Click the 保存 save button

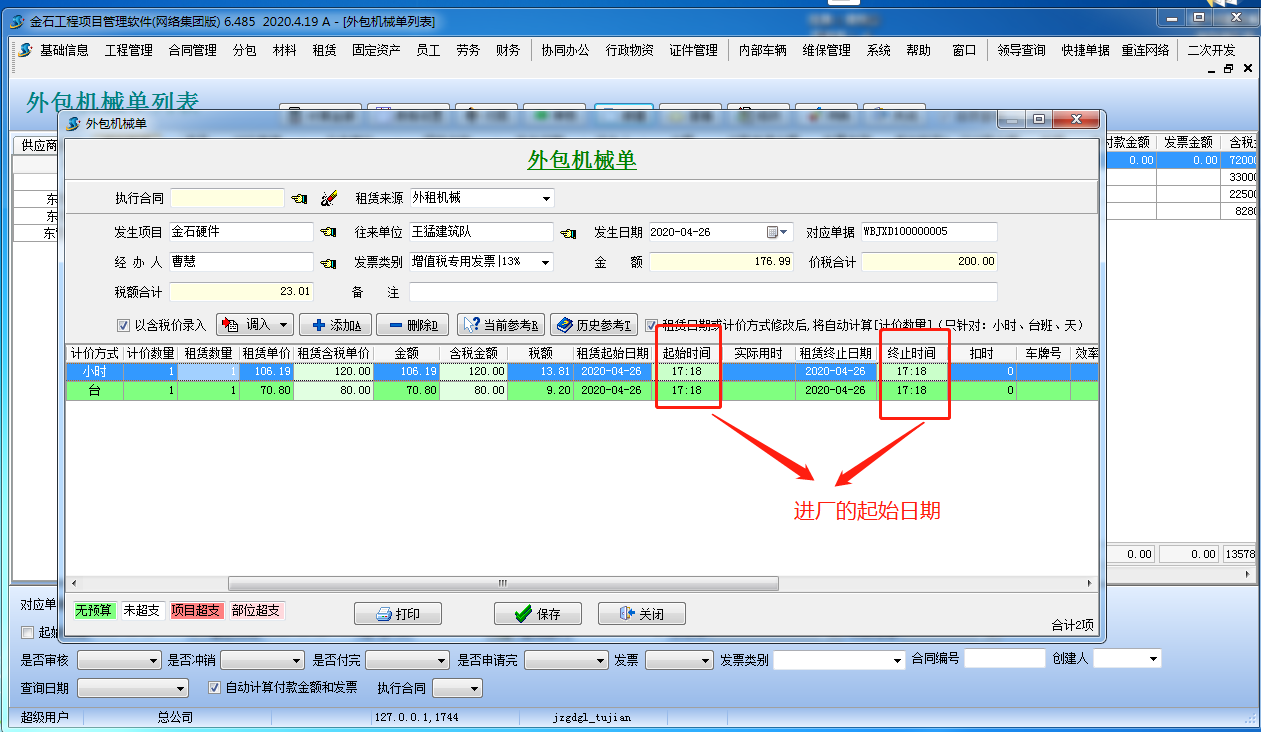tap(538, 614)
